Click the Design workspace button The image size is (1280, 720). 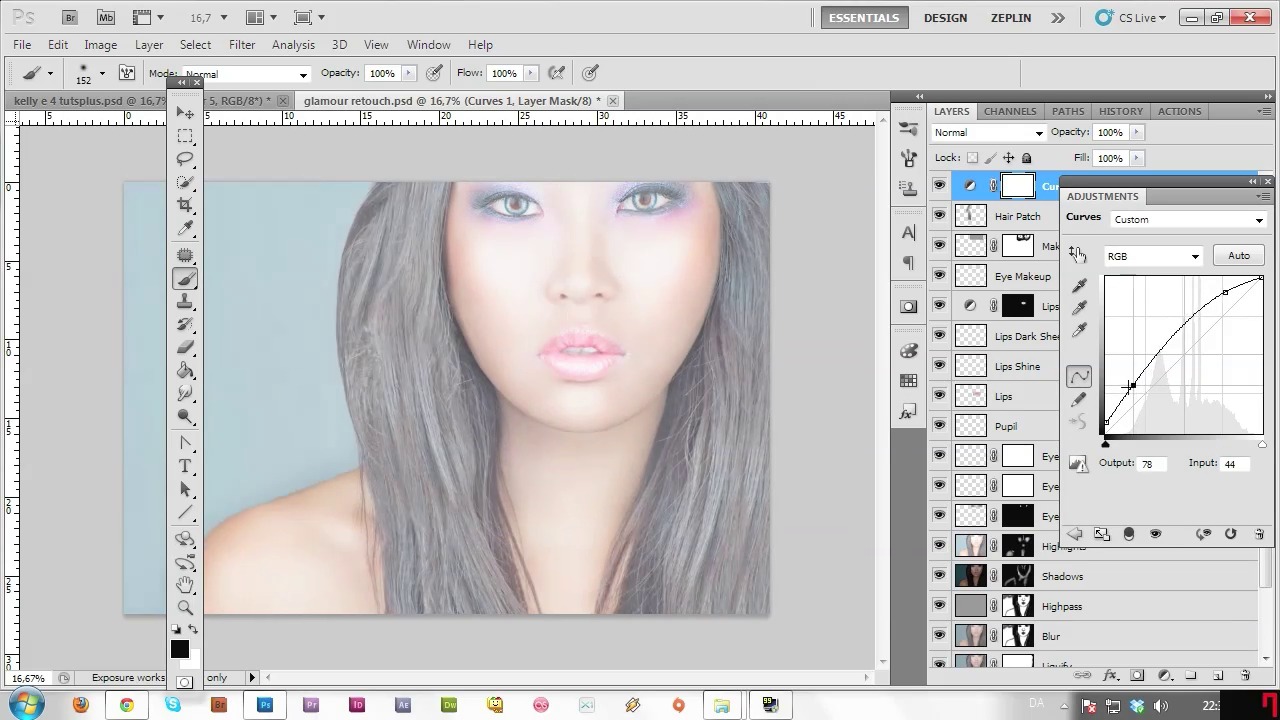945,18
